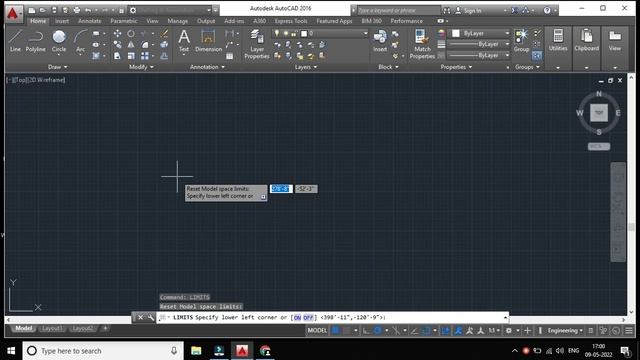This screenshot has width=640, height=360.
Task: Choose the OFF option in command line
Action: [x=308, y=317]
